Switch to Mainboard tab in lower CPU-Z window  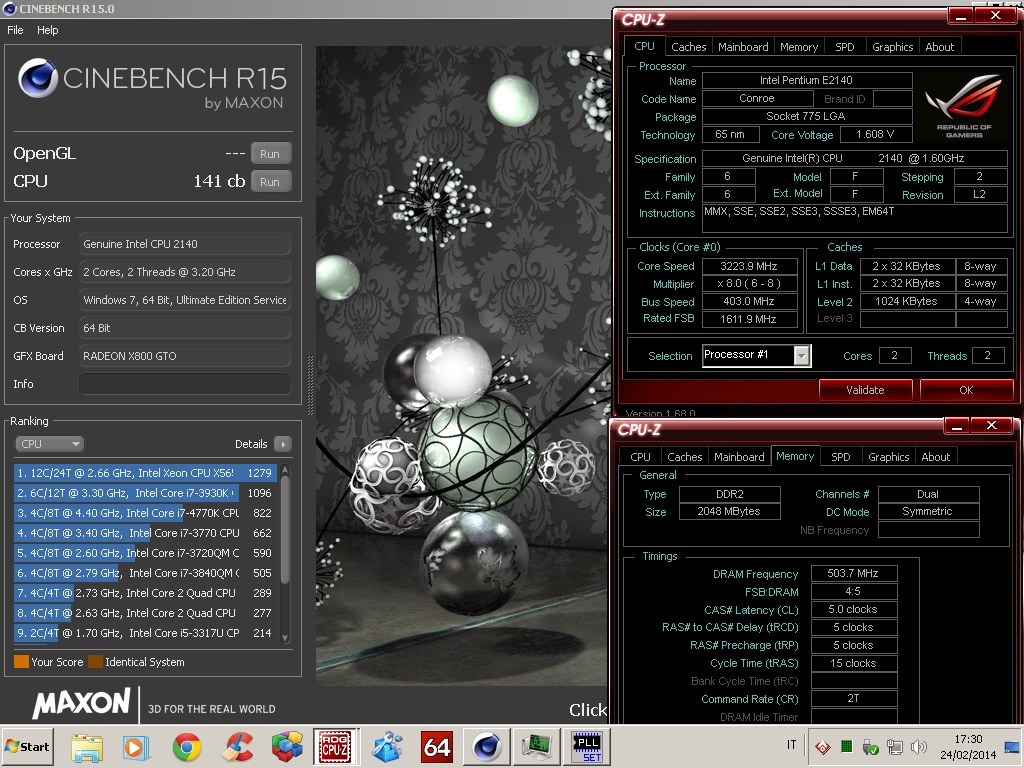pos(739,457)
